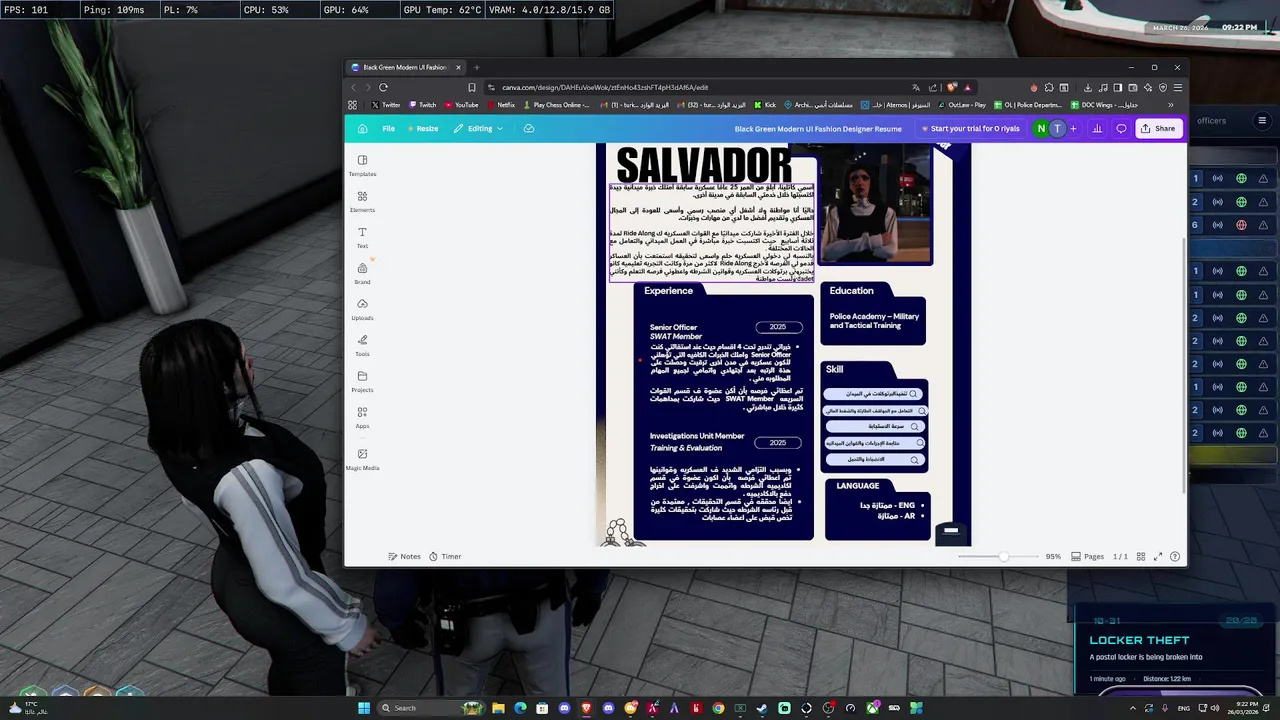Select the SALVADOR heading text

click(x=704, y=165)
